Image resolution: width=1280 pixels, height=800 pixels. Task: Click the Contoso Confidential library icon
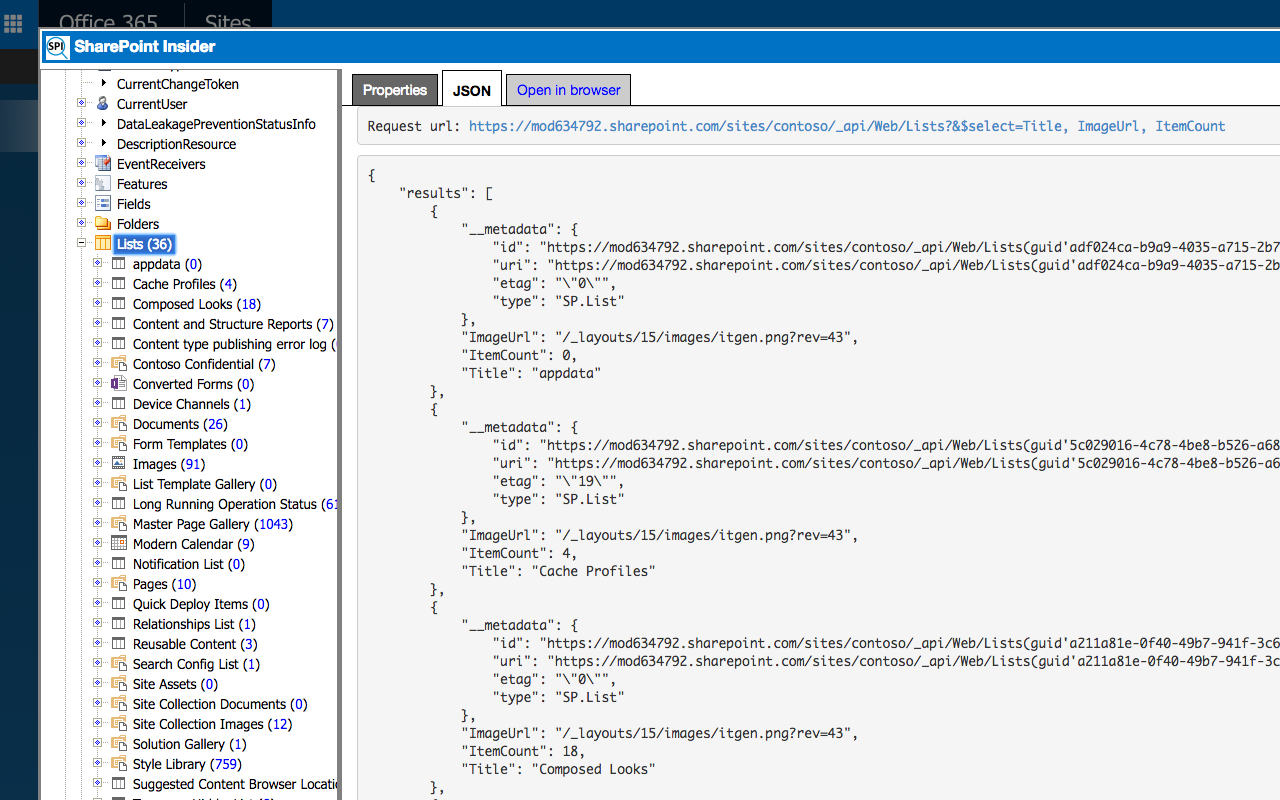click(118, 364)
